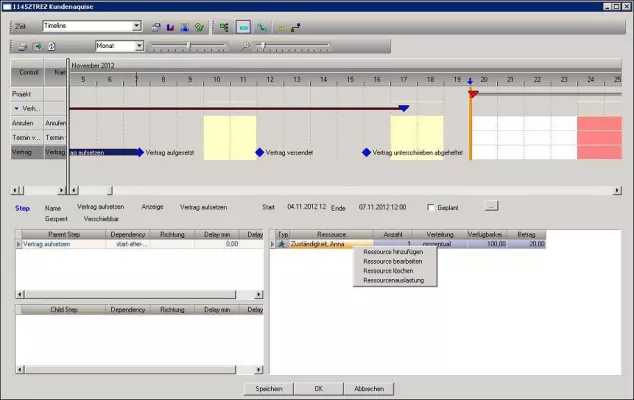Click the star icon in the resource row

282,243
